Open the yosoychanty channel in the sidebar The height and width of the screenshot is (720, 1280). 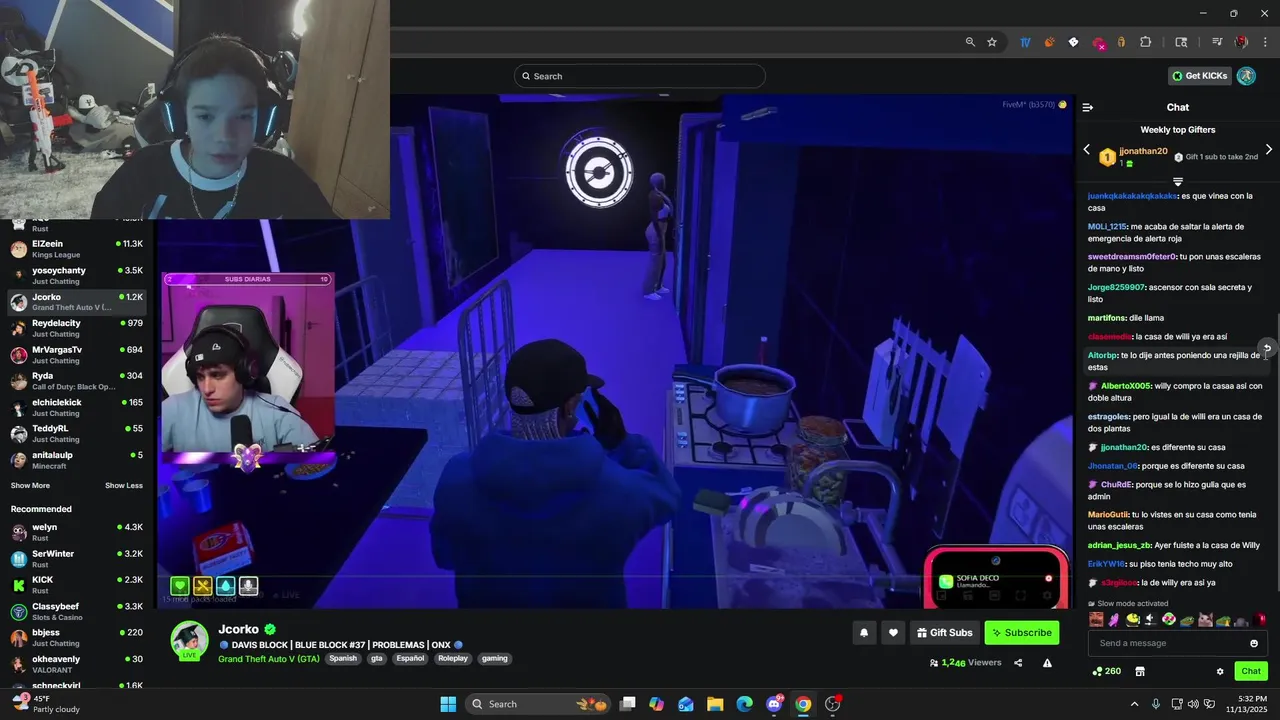point(77,275)
